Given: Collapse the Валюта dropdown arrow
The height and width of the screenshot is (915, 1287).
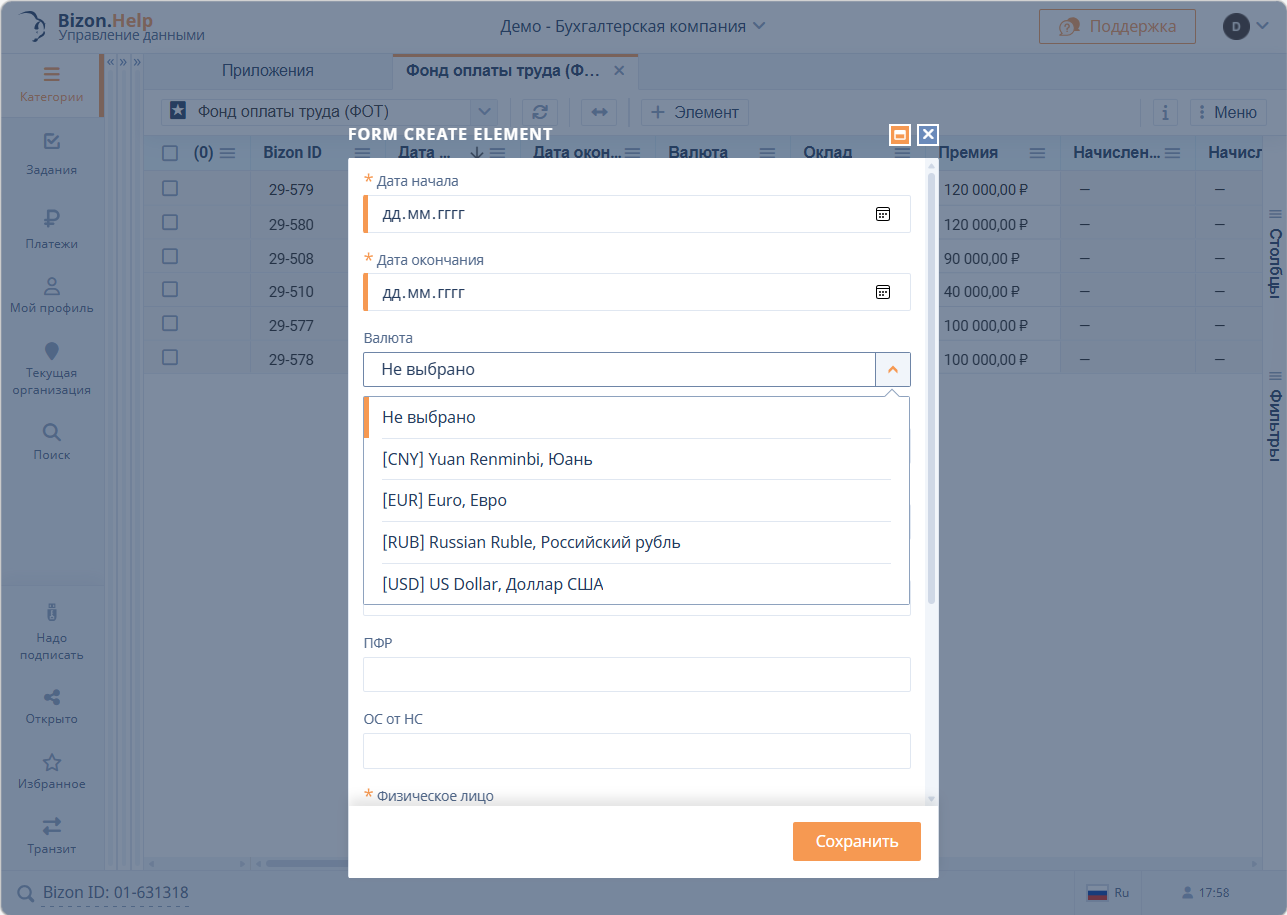Looking at the screenshot, I should 893,369.
